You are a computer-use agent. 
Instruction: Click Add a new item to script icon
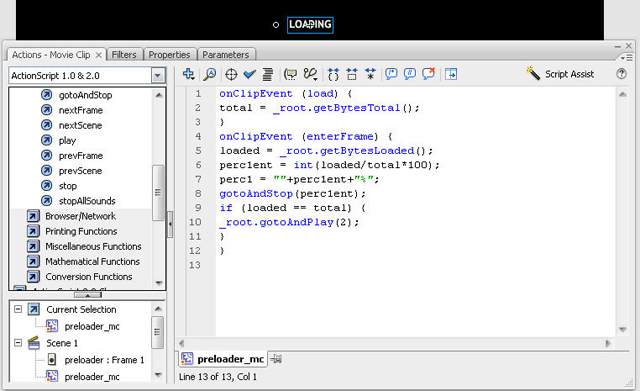pos(189,74)
